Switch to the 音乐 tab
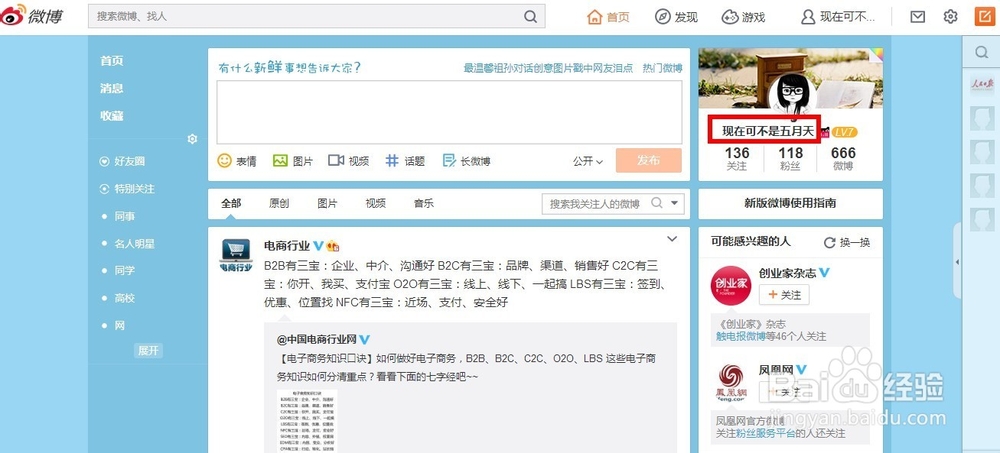Image resolution: width=1000 pixels, height=453 pixels. click(424, 204)
